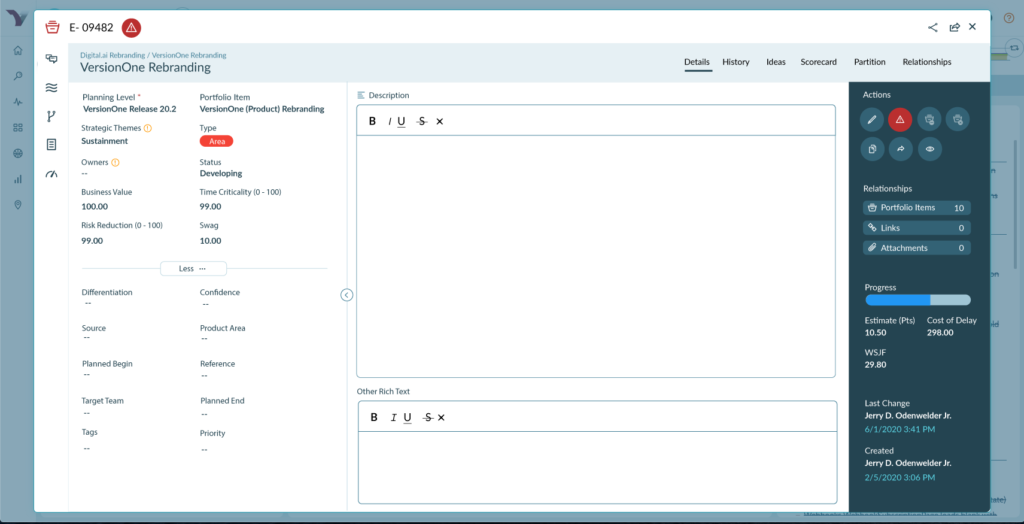The image size is (1024, 524).
Task: Click the red warning icon under Actions
Action: click(900, 119)
